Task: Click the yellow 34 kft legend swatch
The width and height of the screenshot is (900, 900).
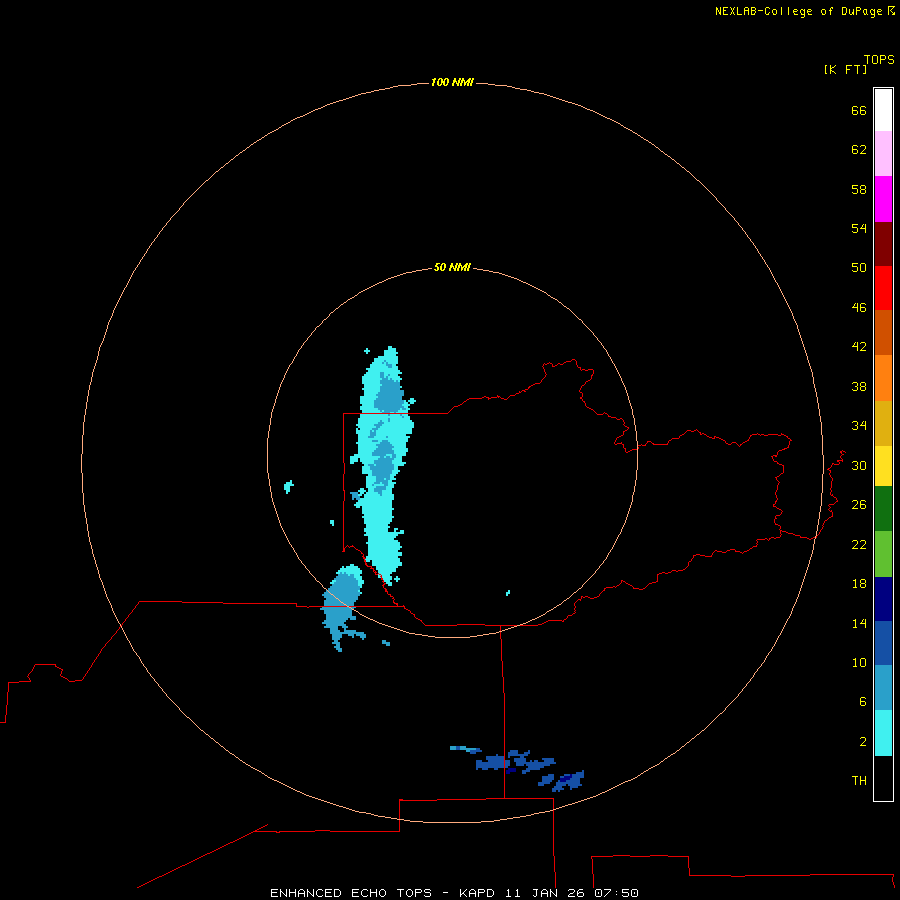Action: (x=883, y=466)
